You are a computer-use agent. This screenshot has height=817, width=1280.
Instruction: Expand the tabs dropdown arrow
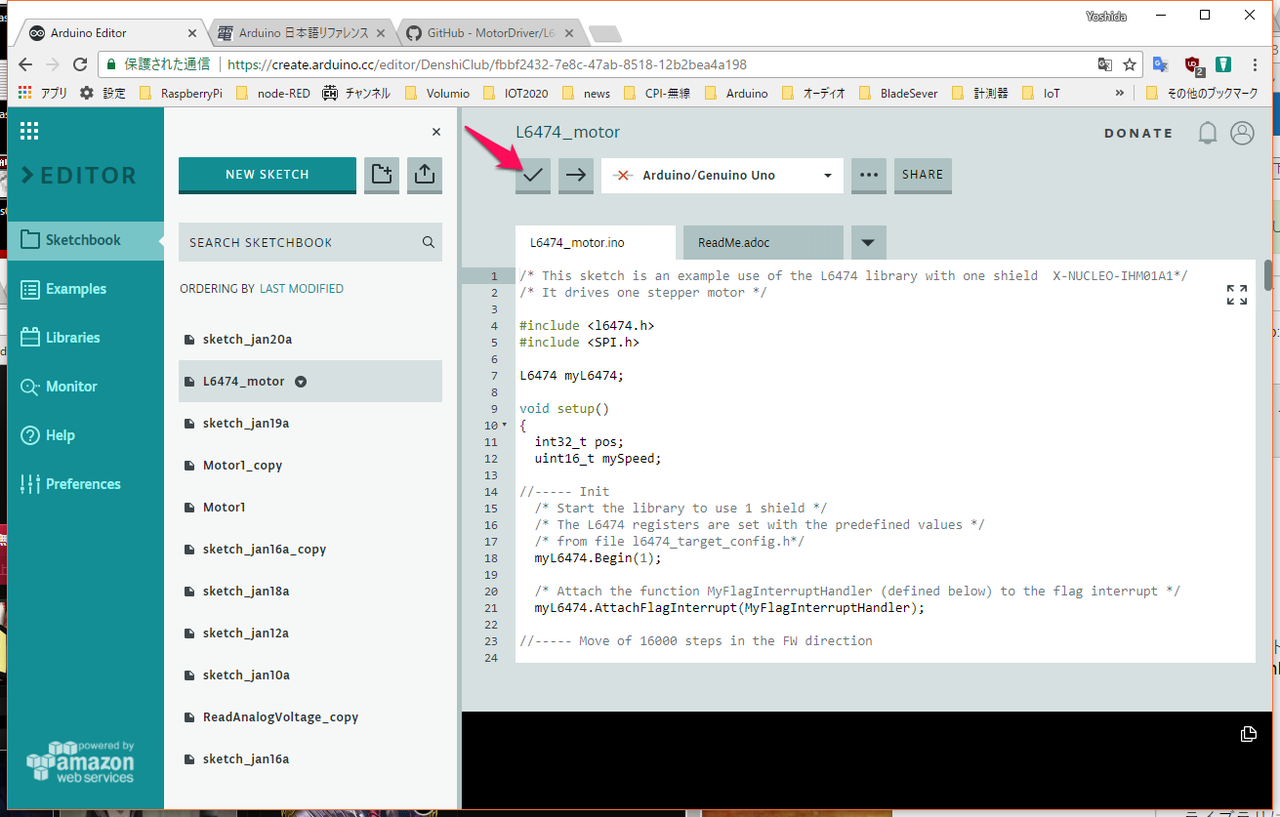click(x=868, y=243)
